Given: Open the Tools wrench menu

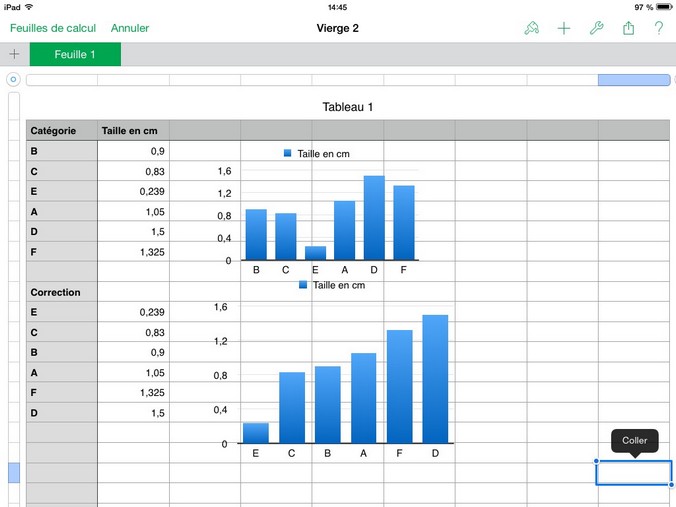Looking at the screenshot, I should [596, 28].
